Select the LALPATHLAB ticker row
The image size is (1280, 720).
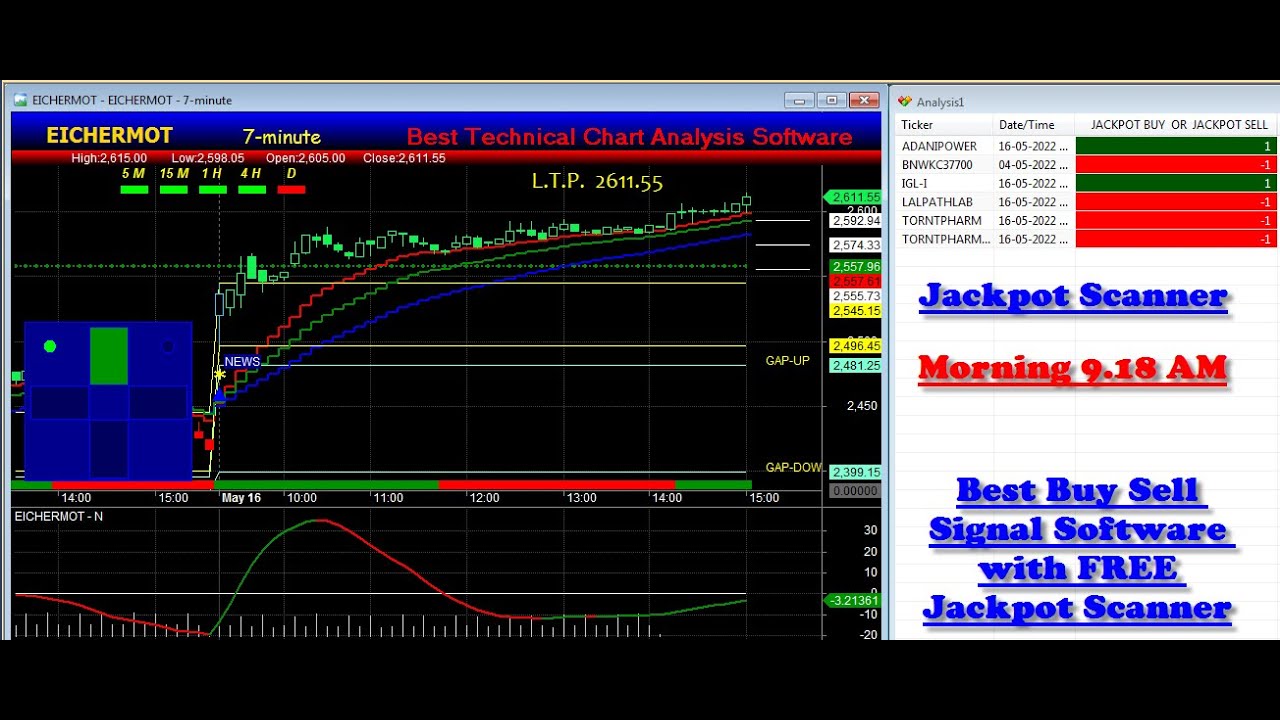(x=1087, y=202)
